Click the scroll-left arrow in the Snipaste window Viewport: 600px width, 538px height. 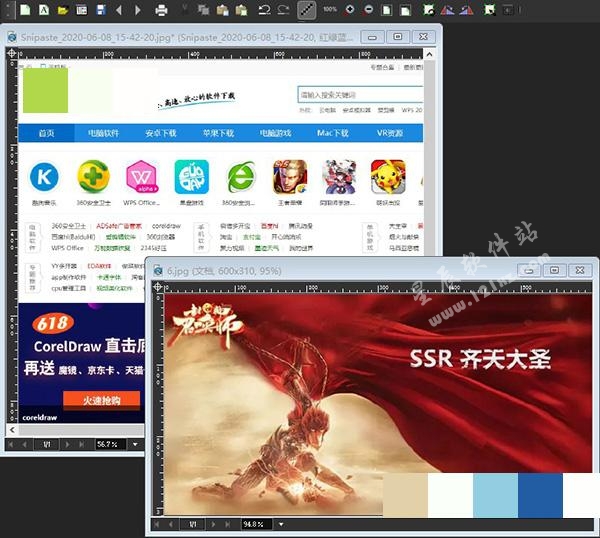(13, 430)
